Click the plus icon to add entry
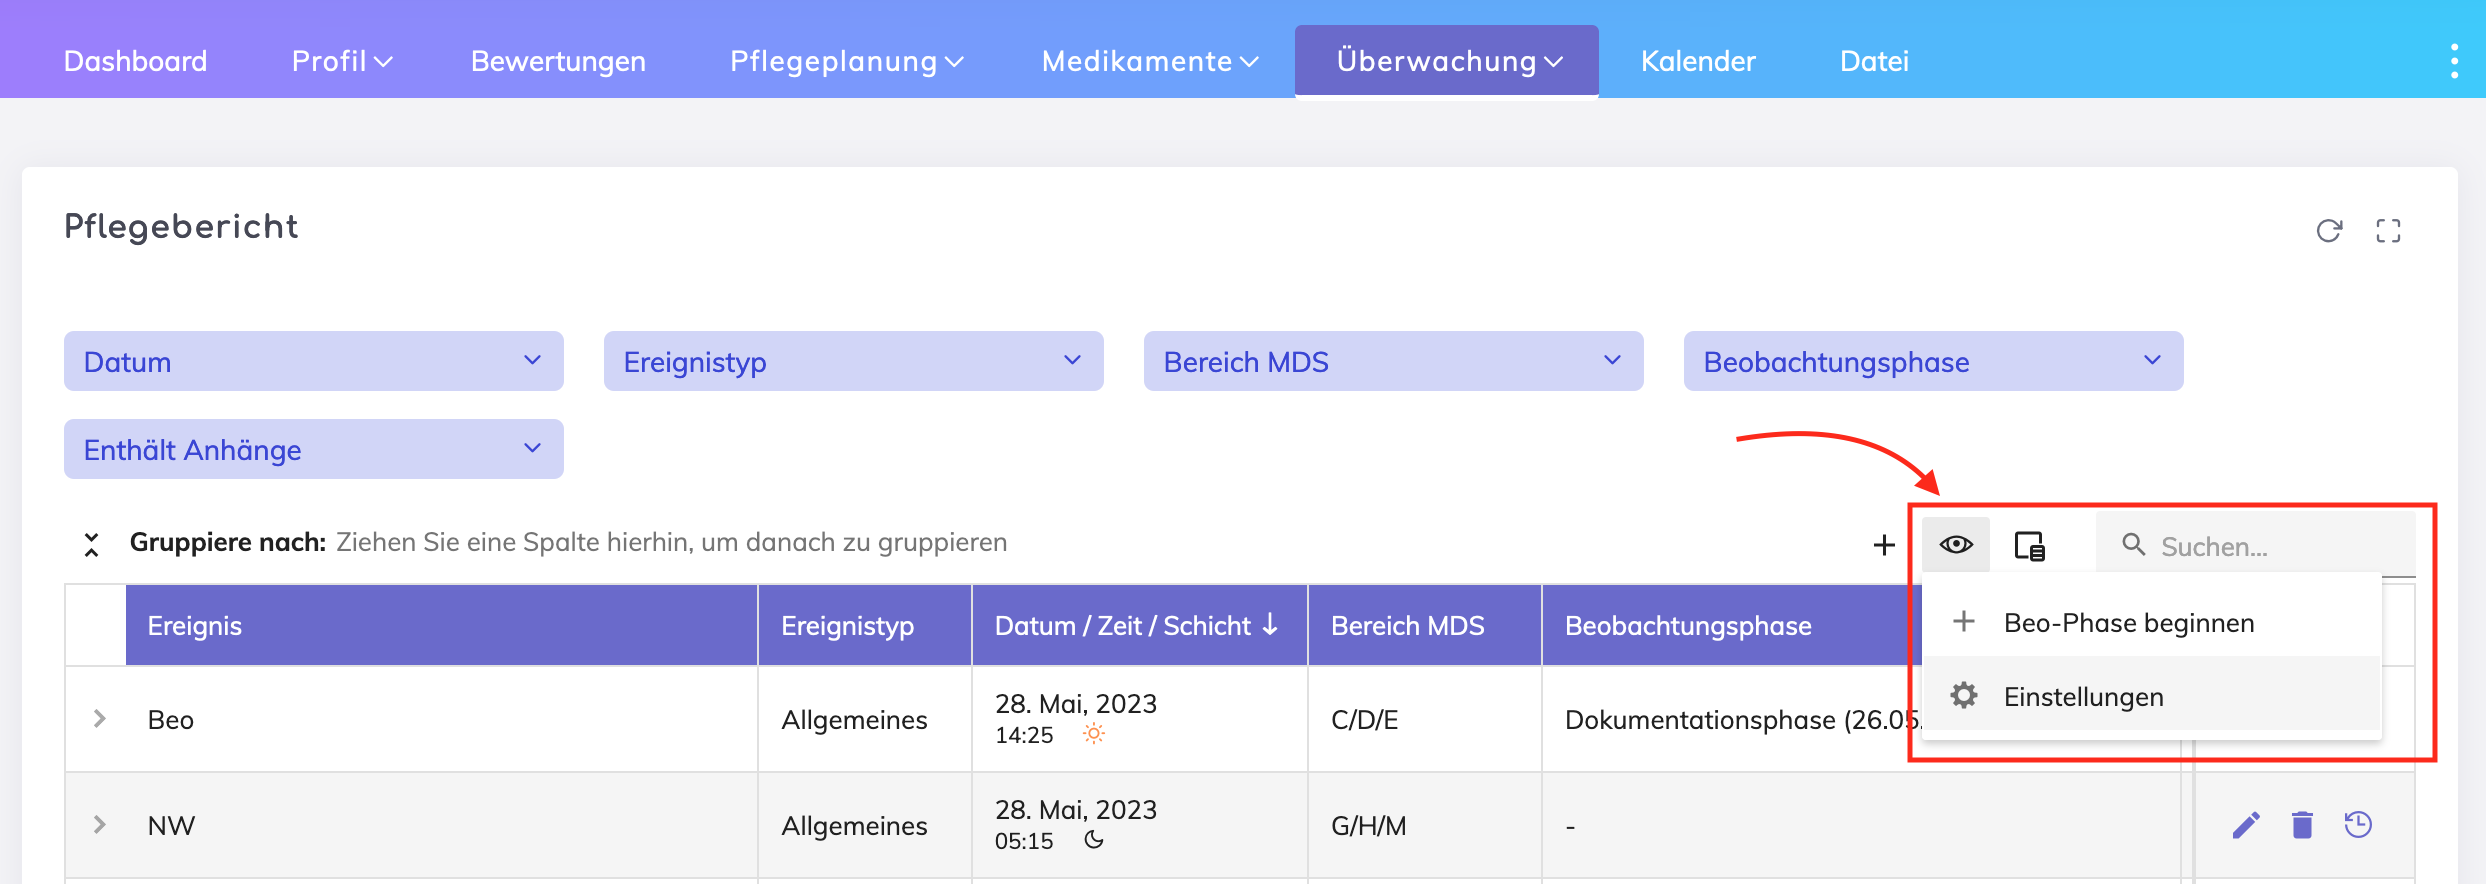 tap(1884, 545)
